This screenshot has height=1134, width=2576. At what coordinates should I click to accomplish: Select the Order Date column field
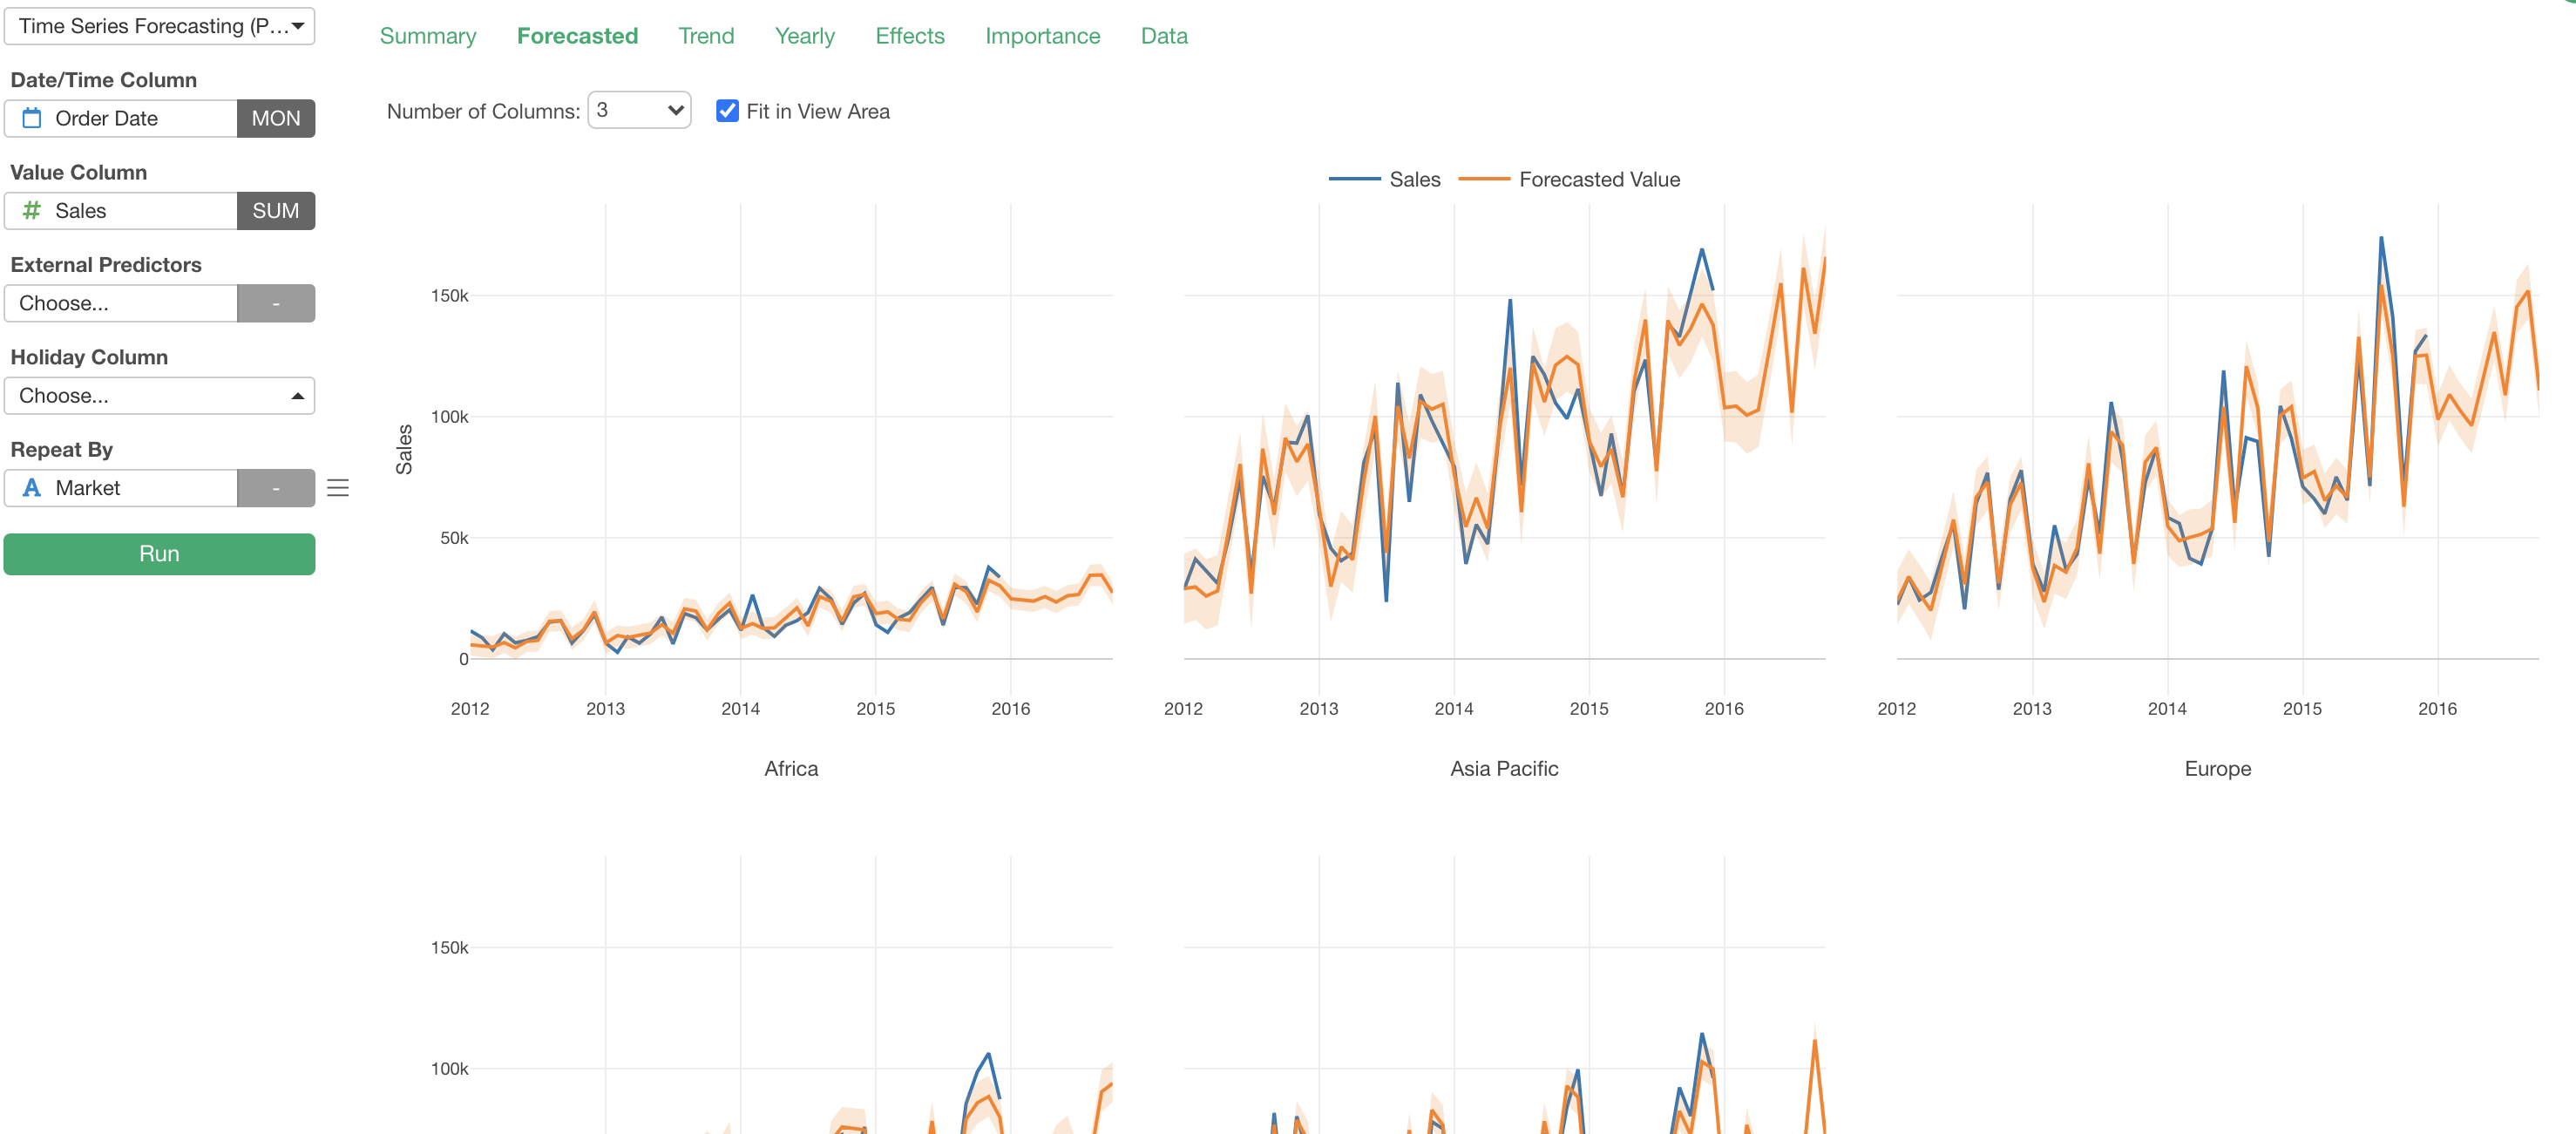tap(121, 118)
